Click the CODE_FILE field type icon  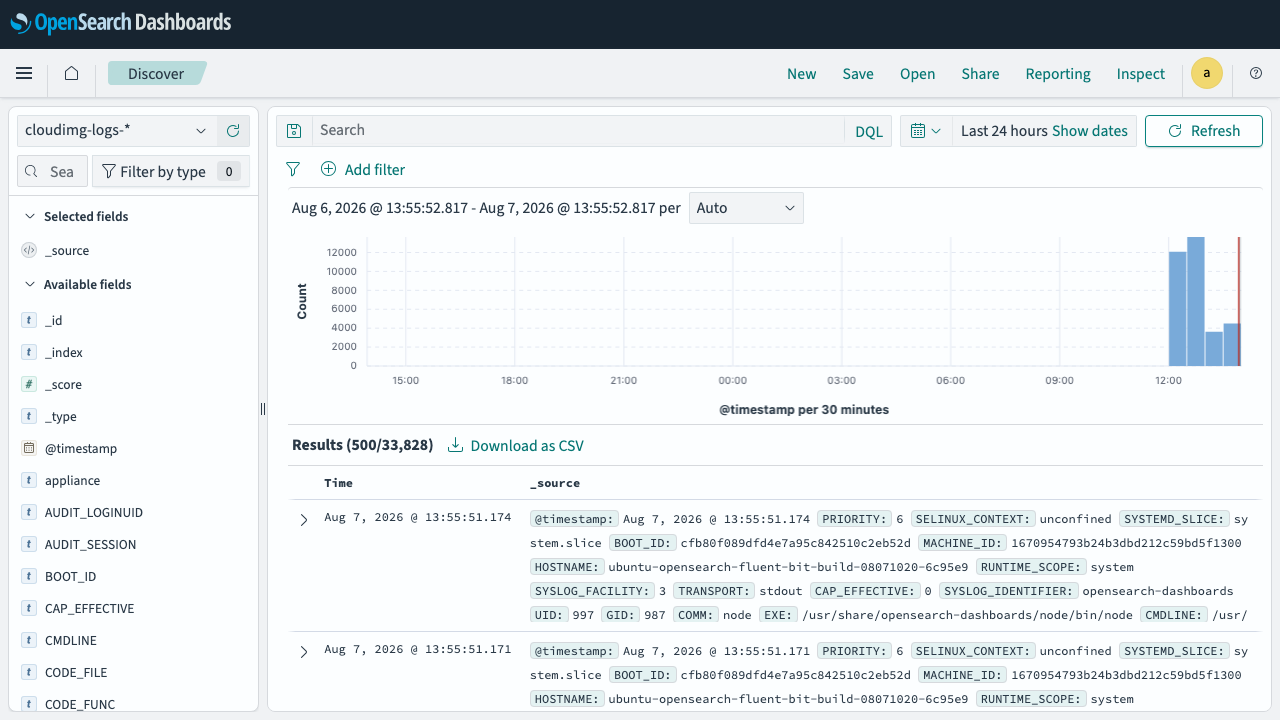[x=29, y=673]
